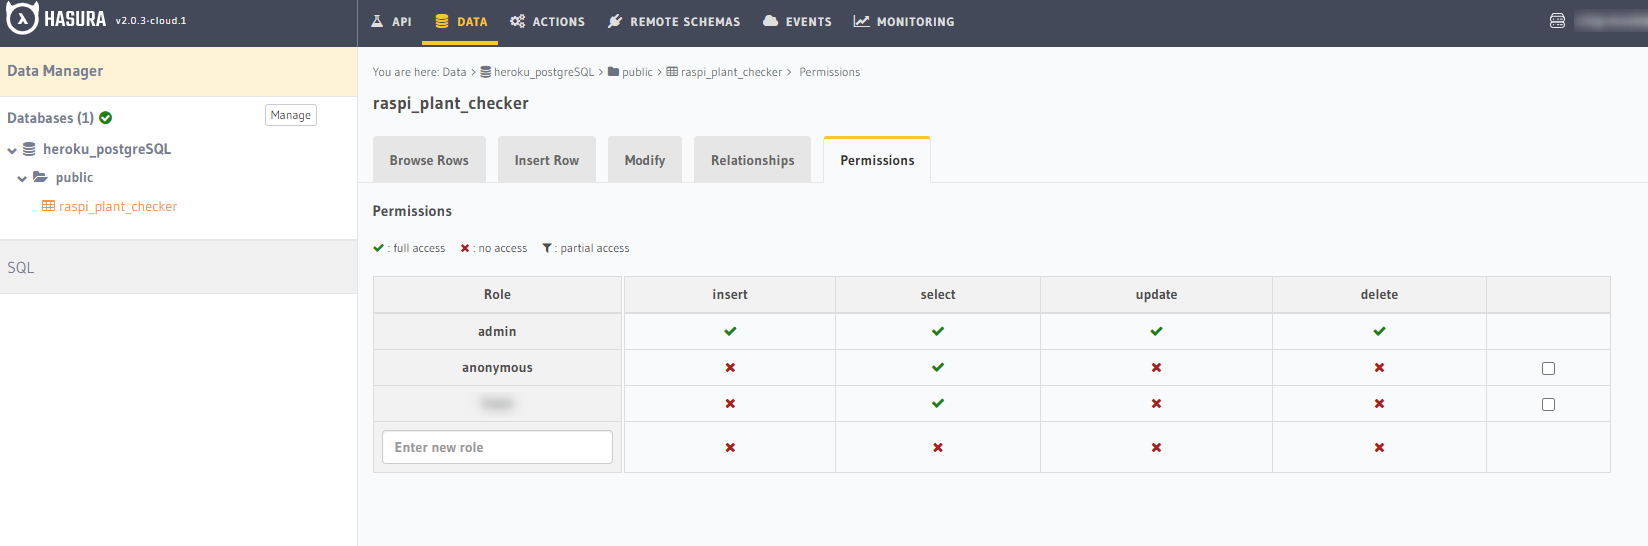Edit blurred role delete permission cross

[1379, 403]
